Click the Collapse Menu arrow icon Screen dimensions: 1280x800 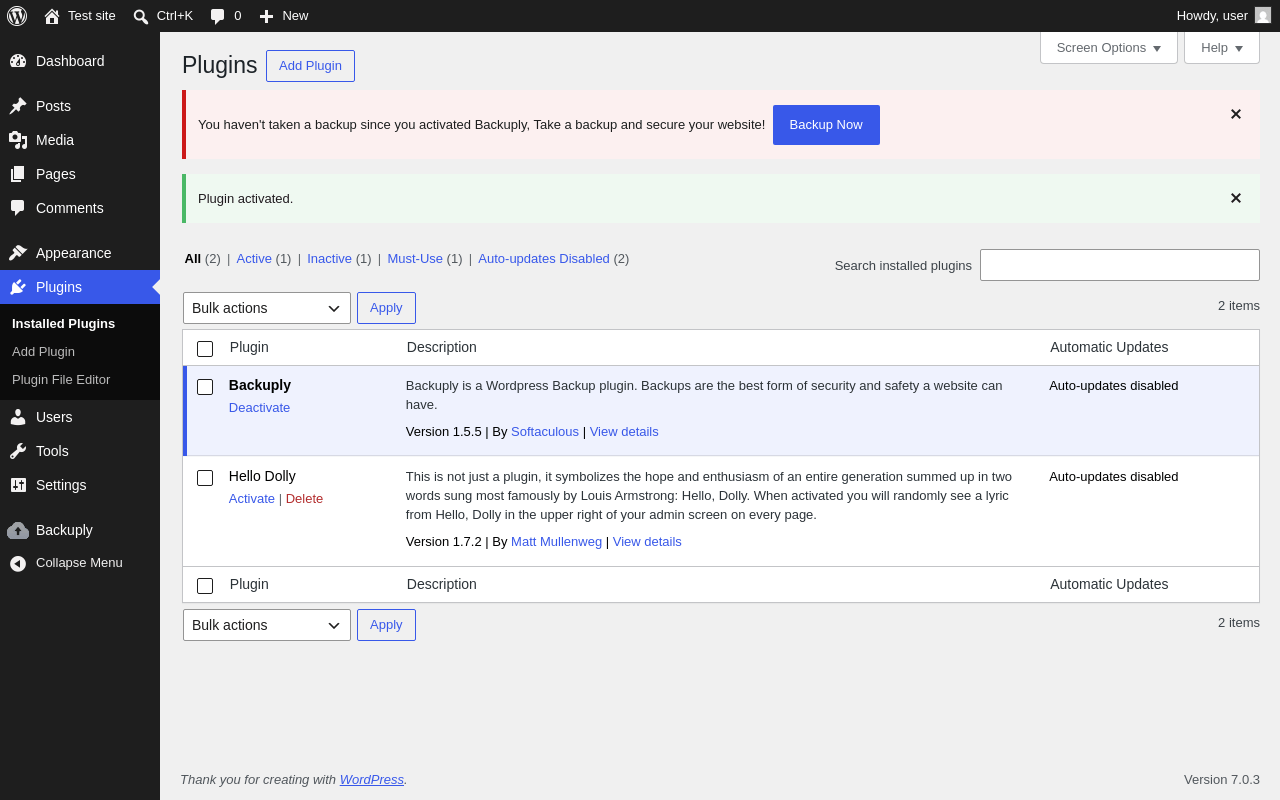[18, 563]
